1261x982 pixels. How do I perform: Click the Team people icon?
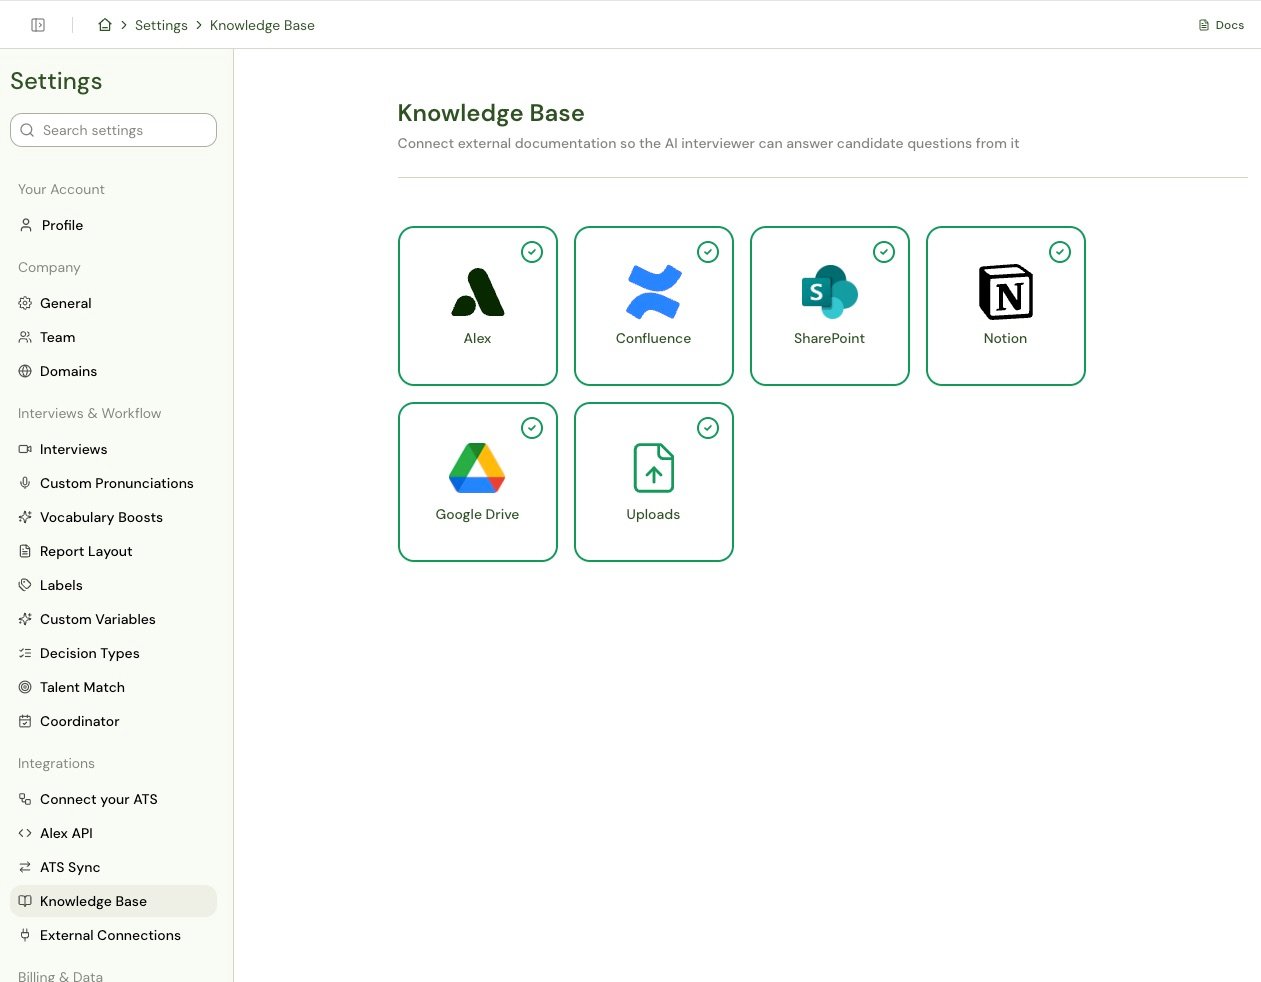click(25, 337)
